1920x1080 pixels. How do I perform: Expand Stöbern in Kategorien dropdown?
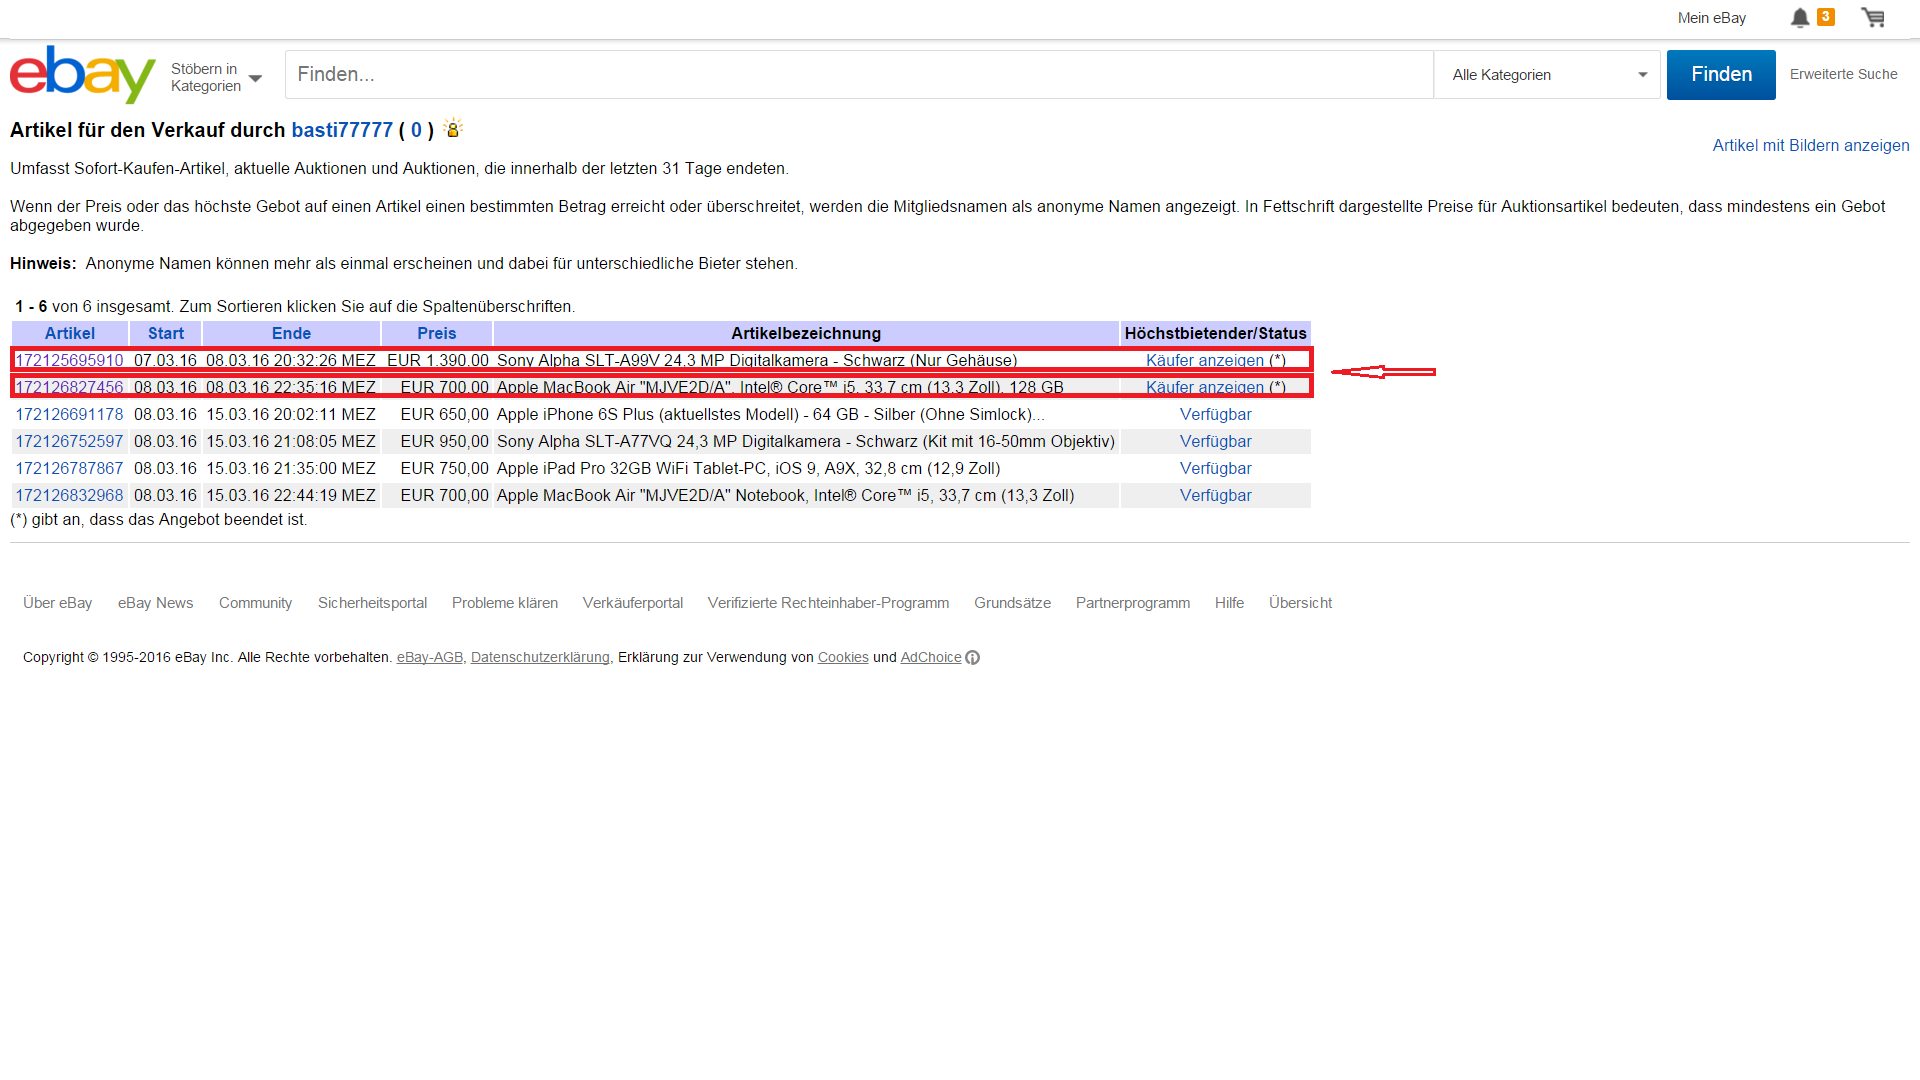click(216, 77)
